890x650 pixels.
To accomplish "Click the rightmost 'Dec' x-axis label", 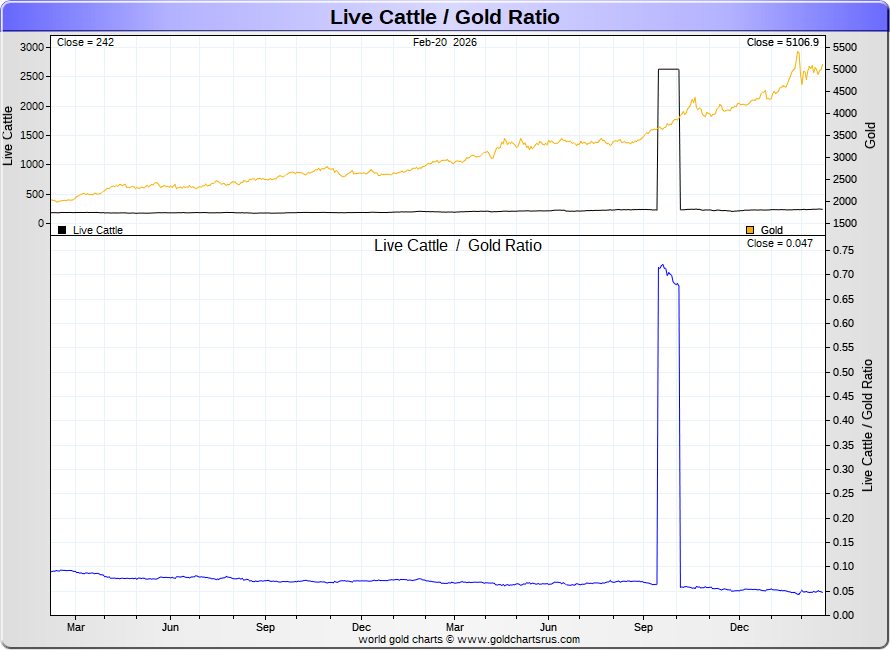I will [x=739, y=627].
